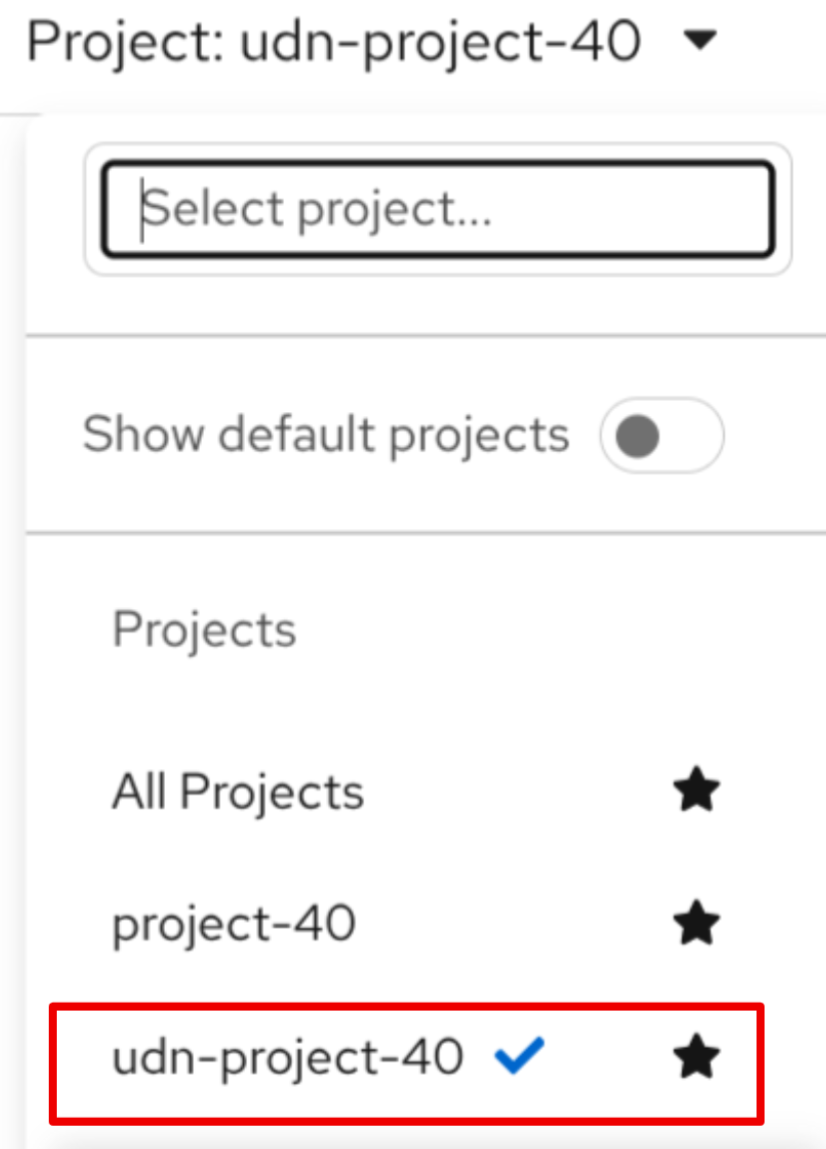Image resolution: width=826 pixels, height=1149 pixels.
Task: Select All Projects from the list
Action: point(238,793)
